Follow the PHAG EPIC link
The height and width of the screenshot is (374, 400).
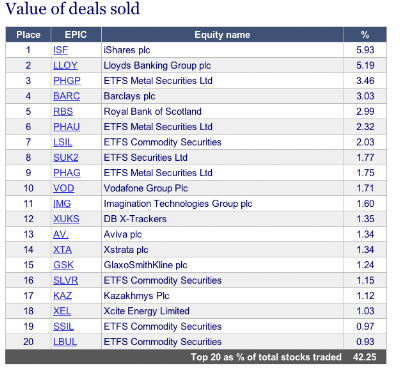point(67,173)
